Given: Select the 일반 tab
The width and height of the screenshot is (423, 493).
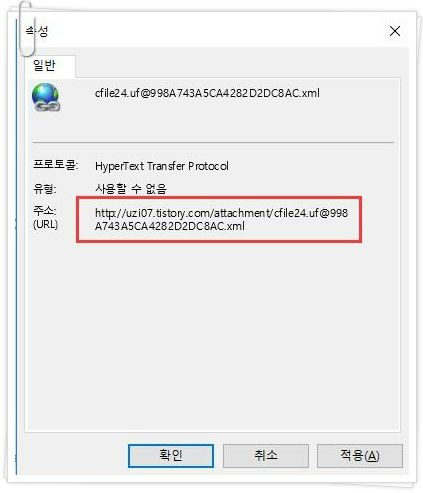Looking at the screenshot, I should 44,65.
